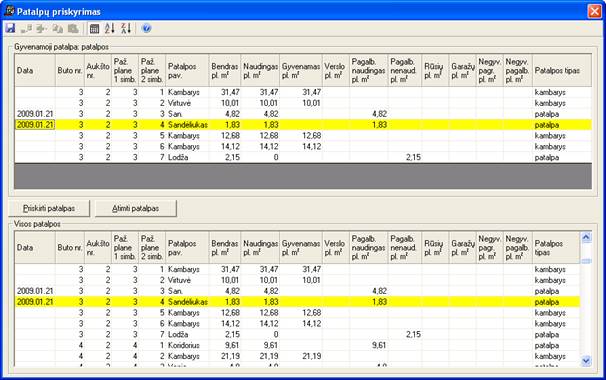Select Kambarys 12,68 row in Visos patalpos
This screenshot has height=380, width=606.
pyautogui.click(x=297, y=313)
